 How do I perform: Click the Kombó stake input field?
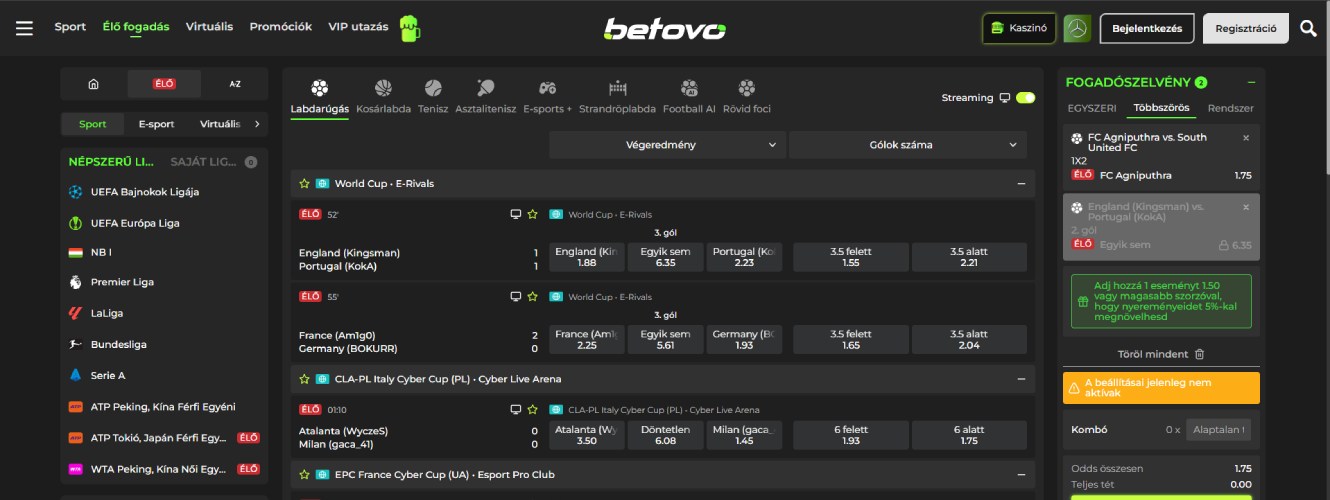pyautogui.click(x=1218, y=429)
